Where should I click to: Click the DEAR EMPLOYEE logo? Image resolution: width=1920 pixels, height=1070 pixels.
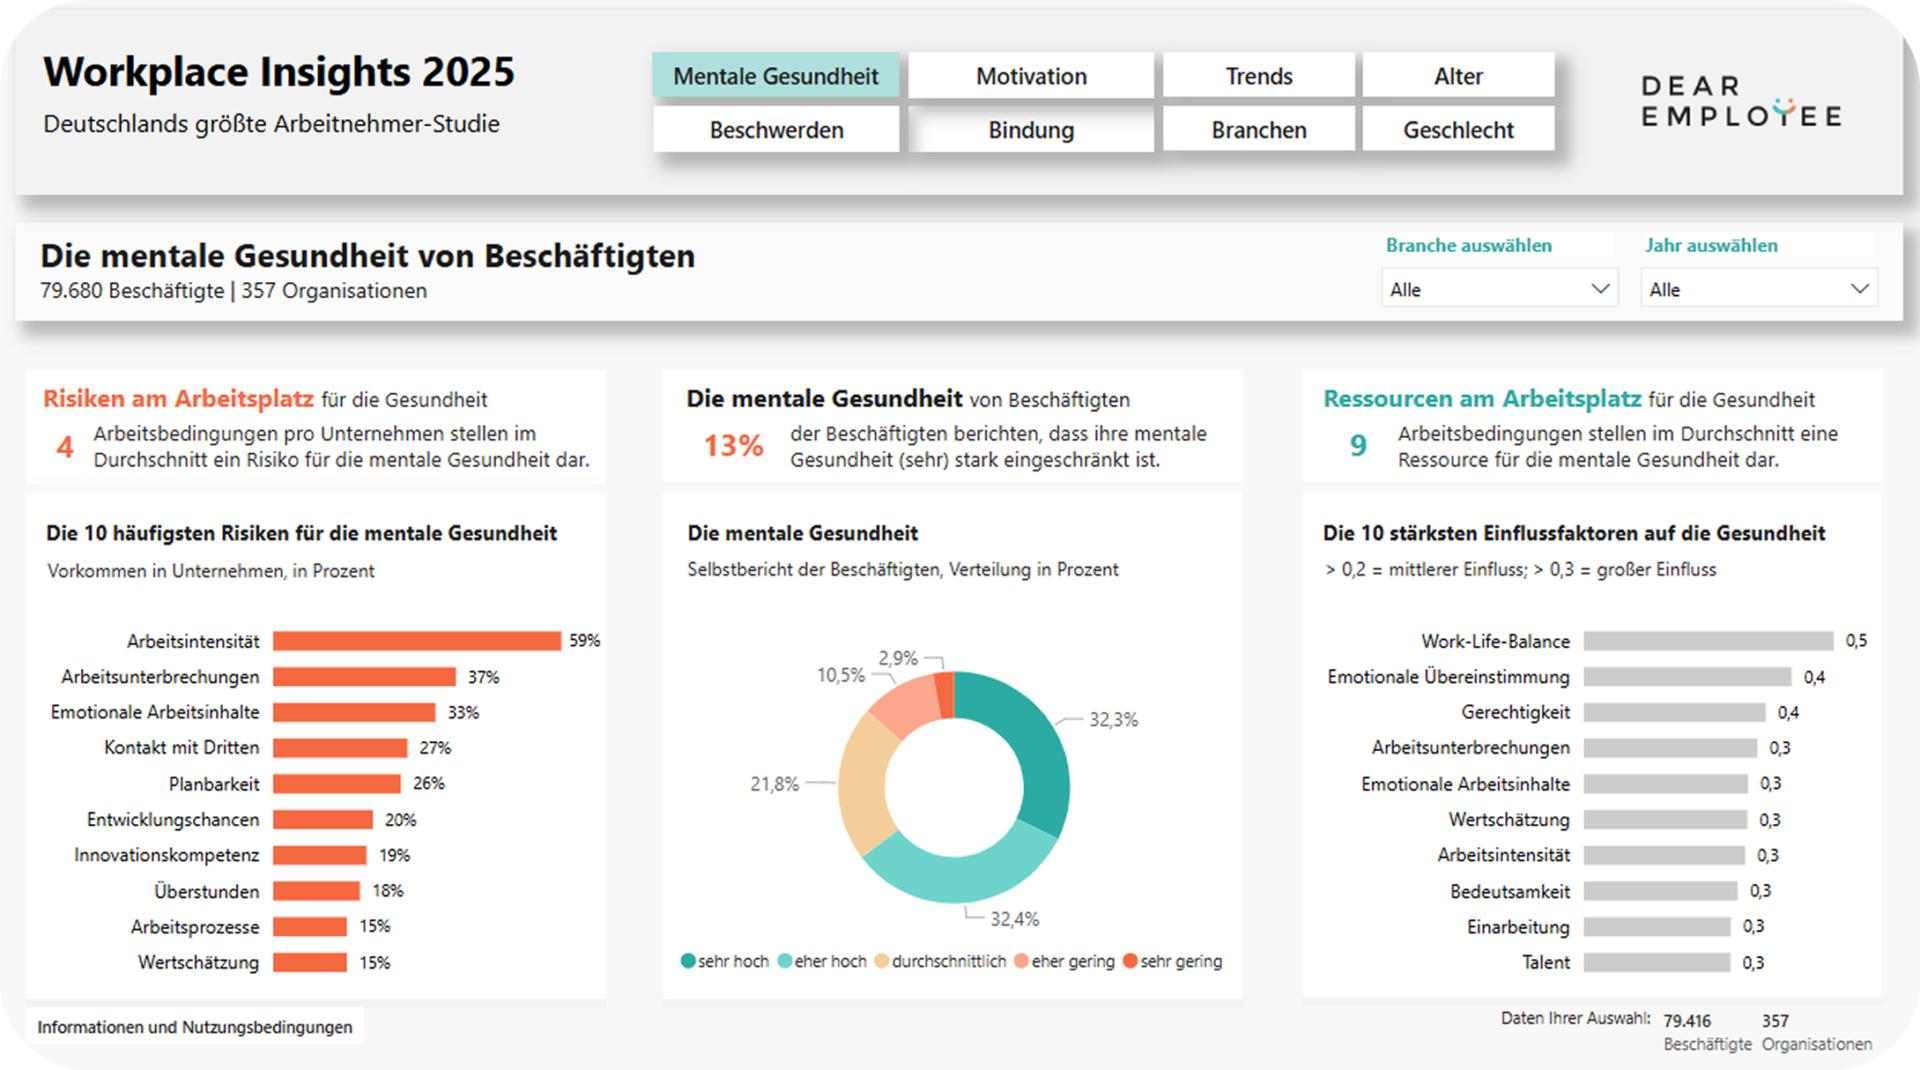1739,102
